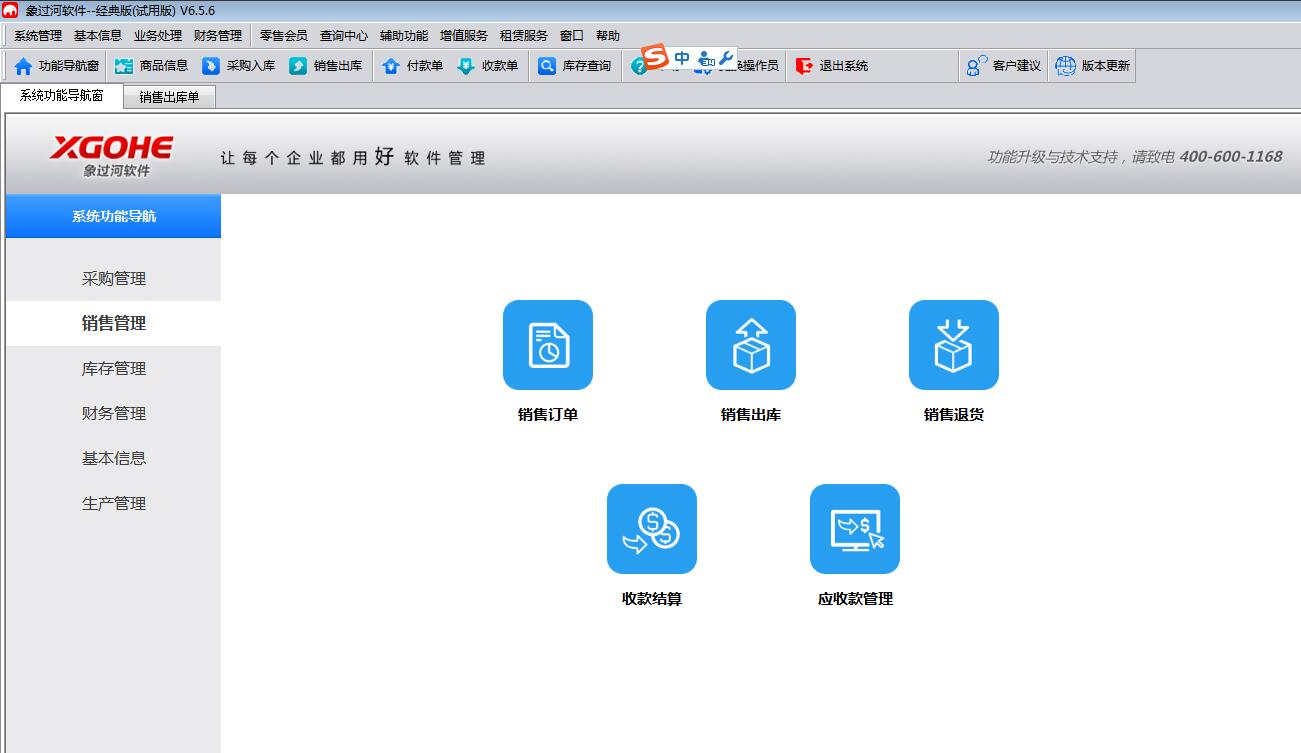Switch to the 系统功能导航窗 tab
This screenshot has width=1301, height=753.
(61, 96)
